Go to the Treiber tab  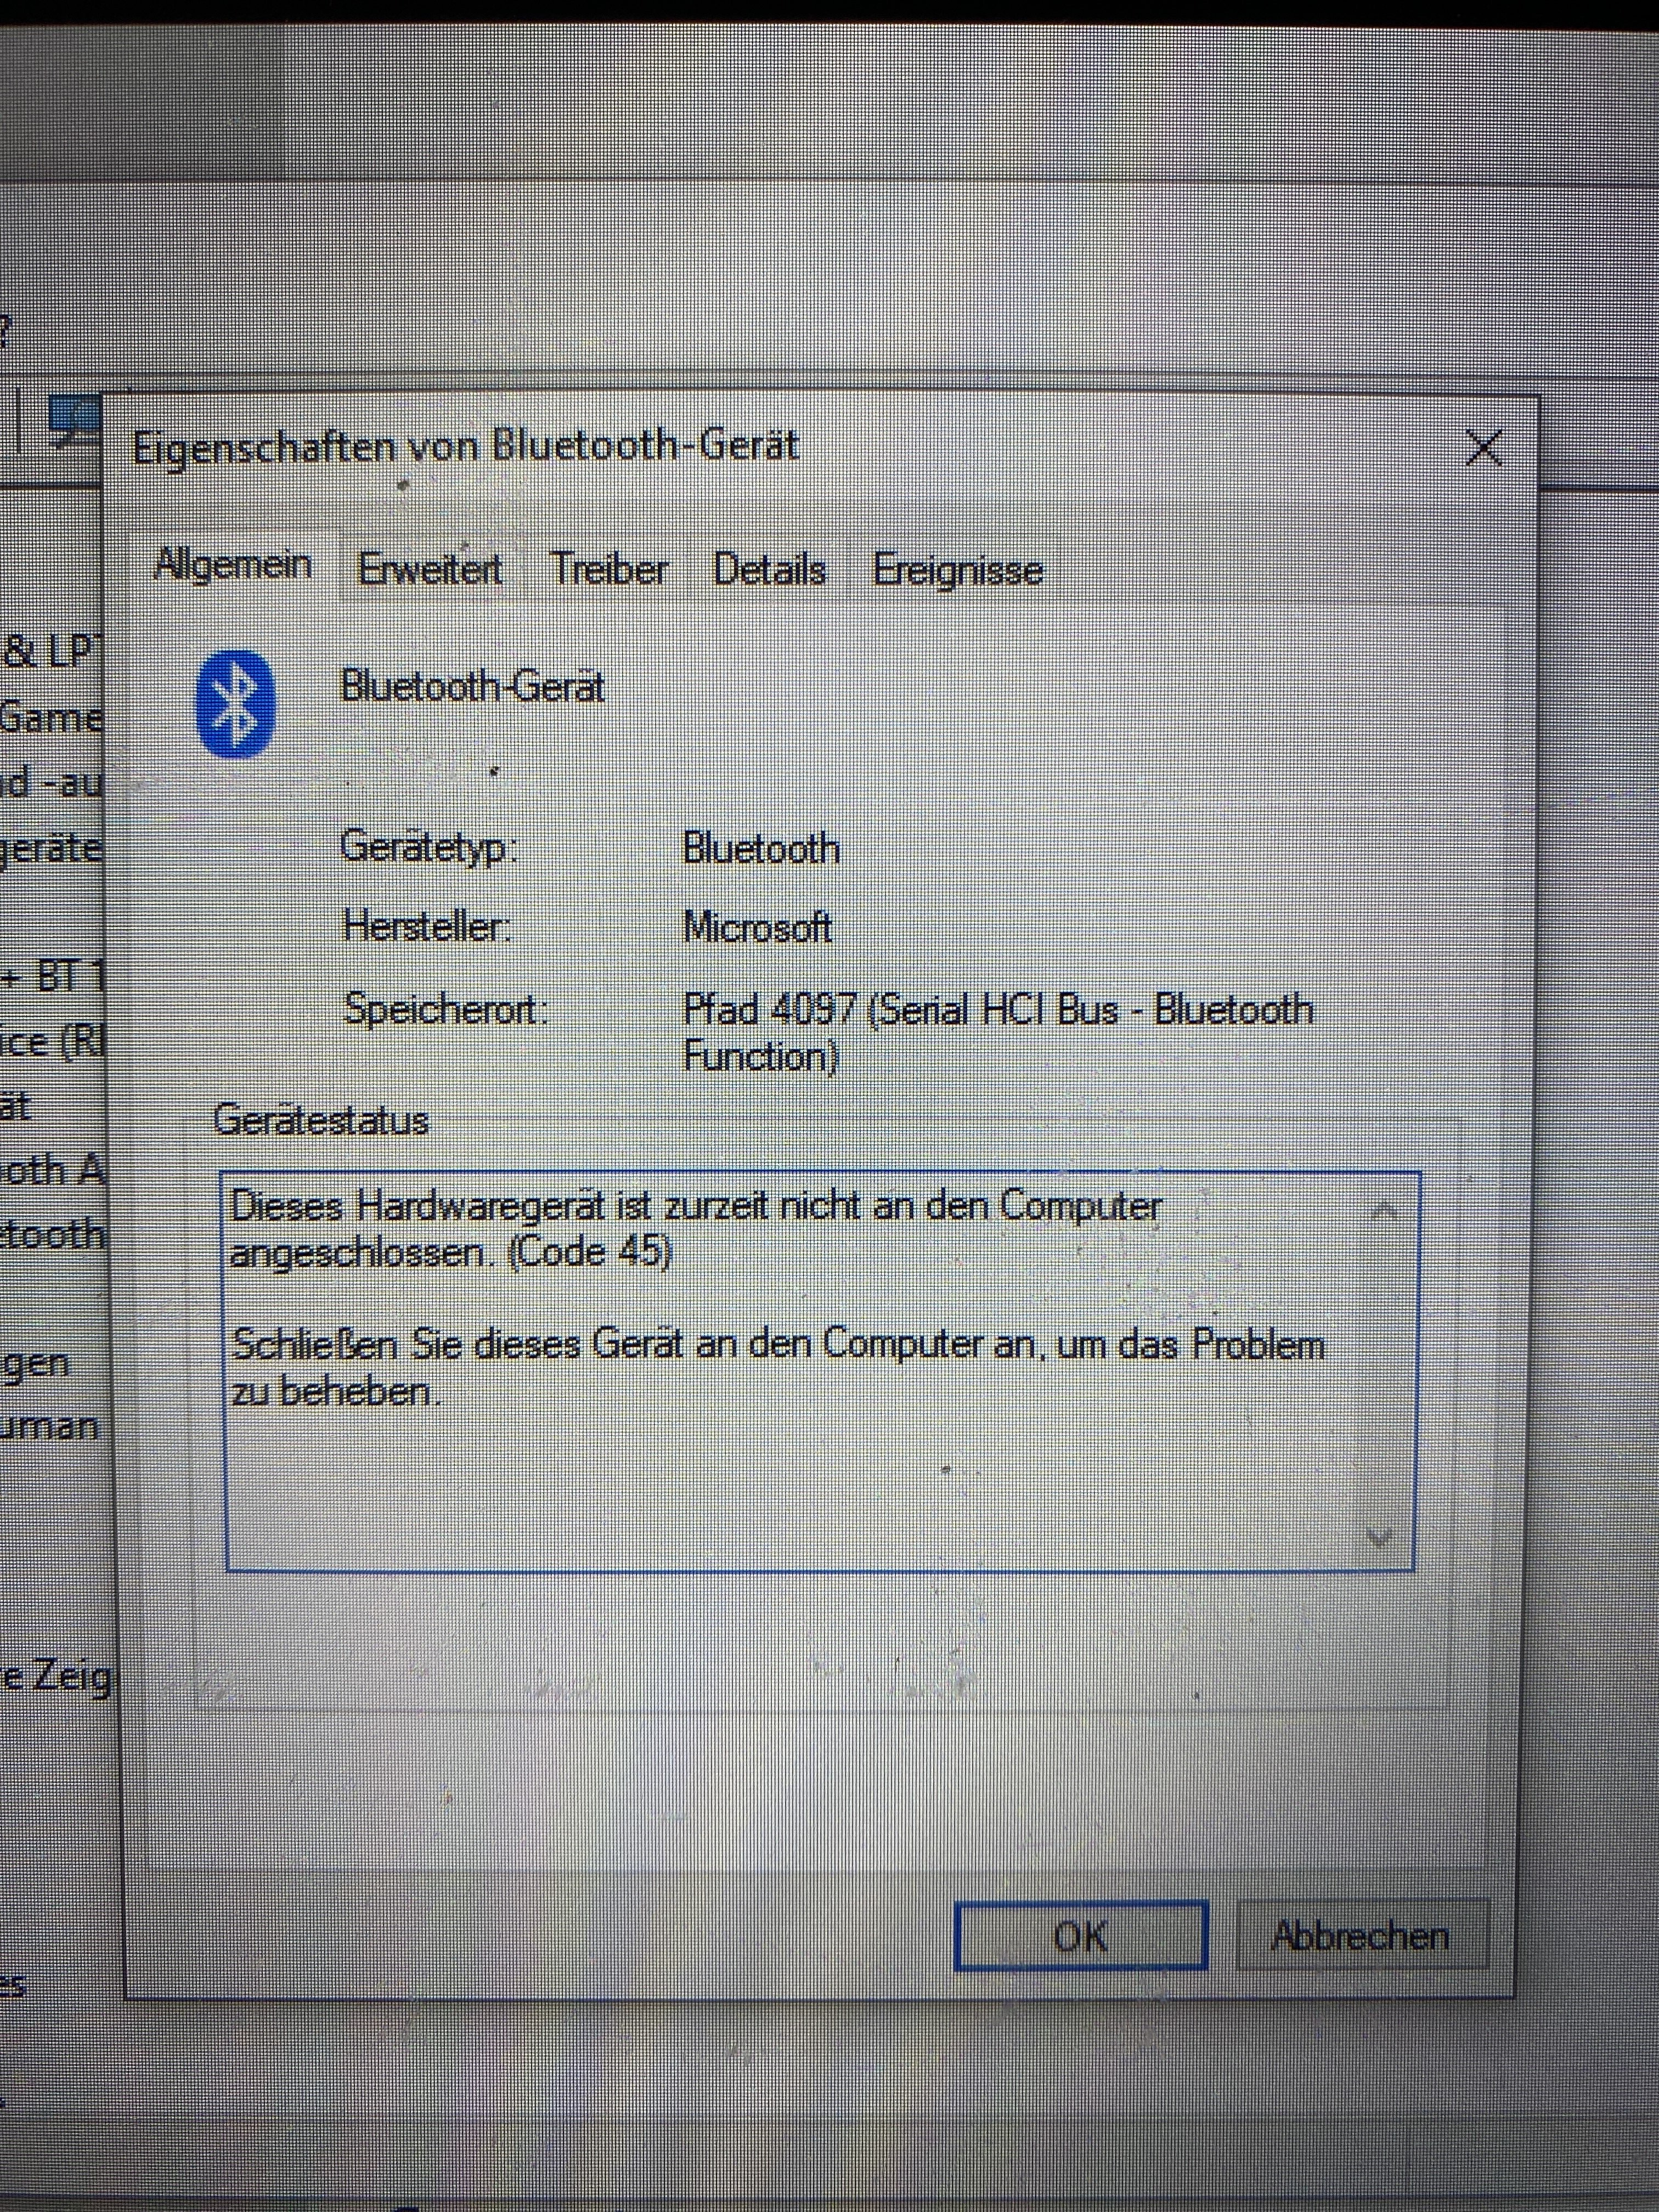coord(608,570)
